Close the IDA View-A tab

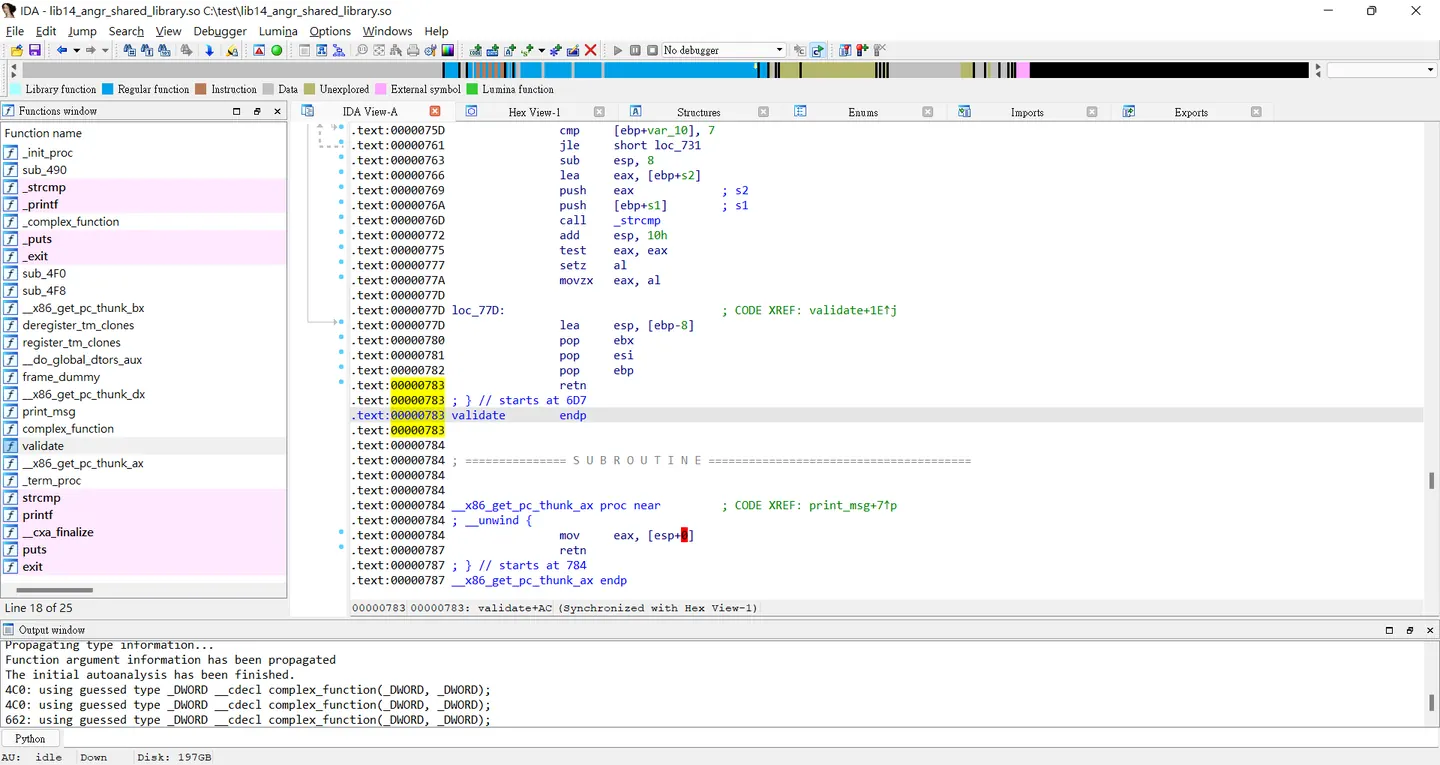click(435, 111)
